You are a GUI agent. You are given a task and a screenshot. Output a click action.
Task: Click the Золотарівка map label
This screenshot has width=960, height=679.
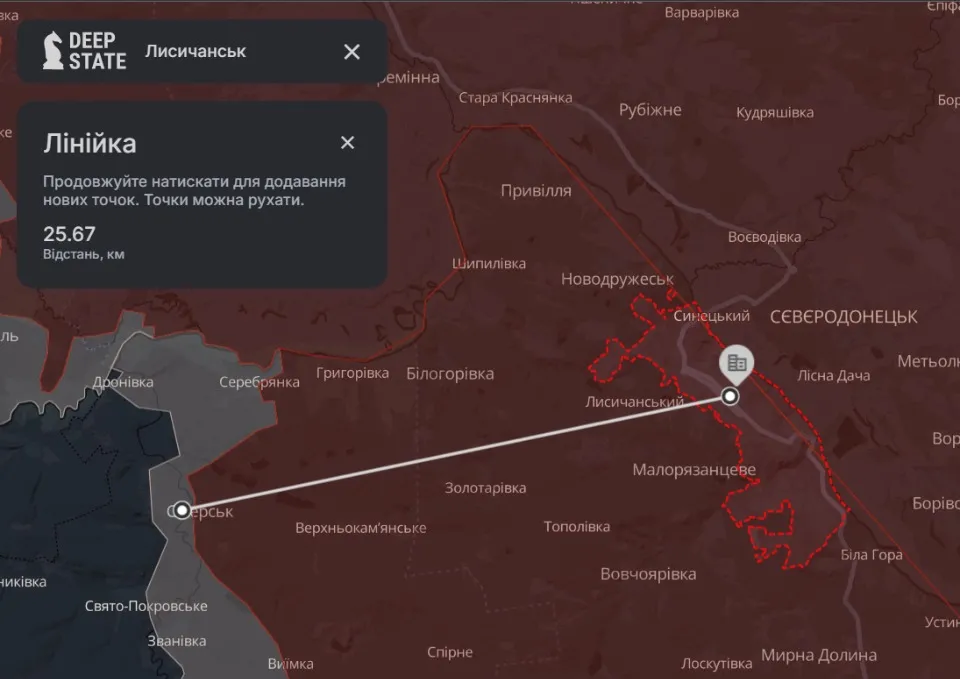point(486,488)
